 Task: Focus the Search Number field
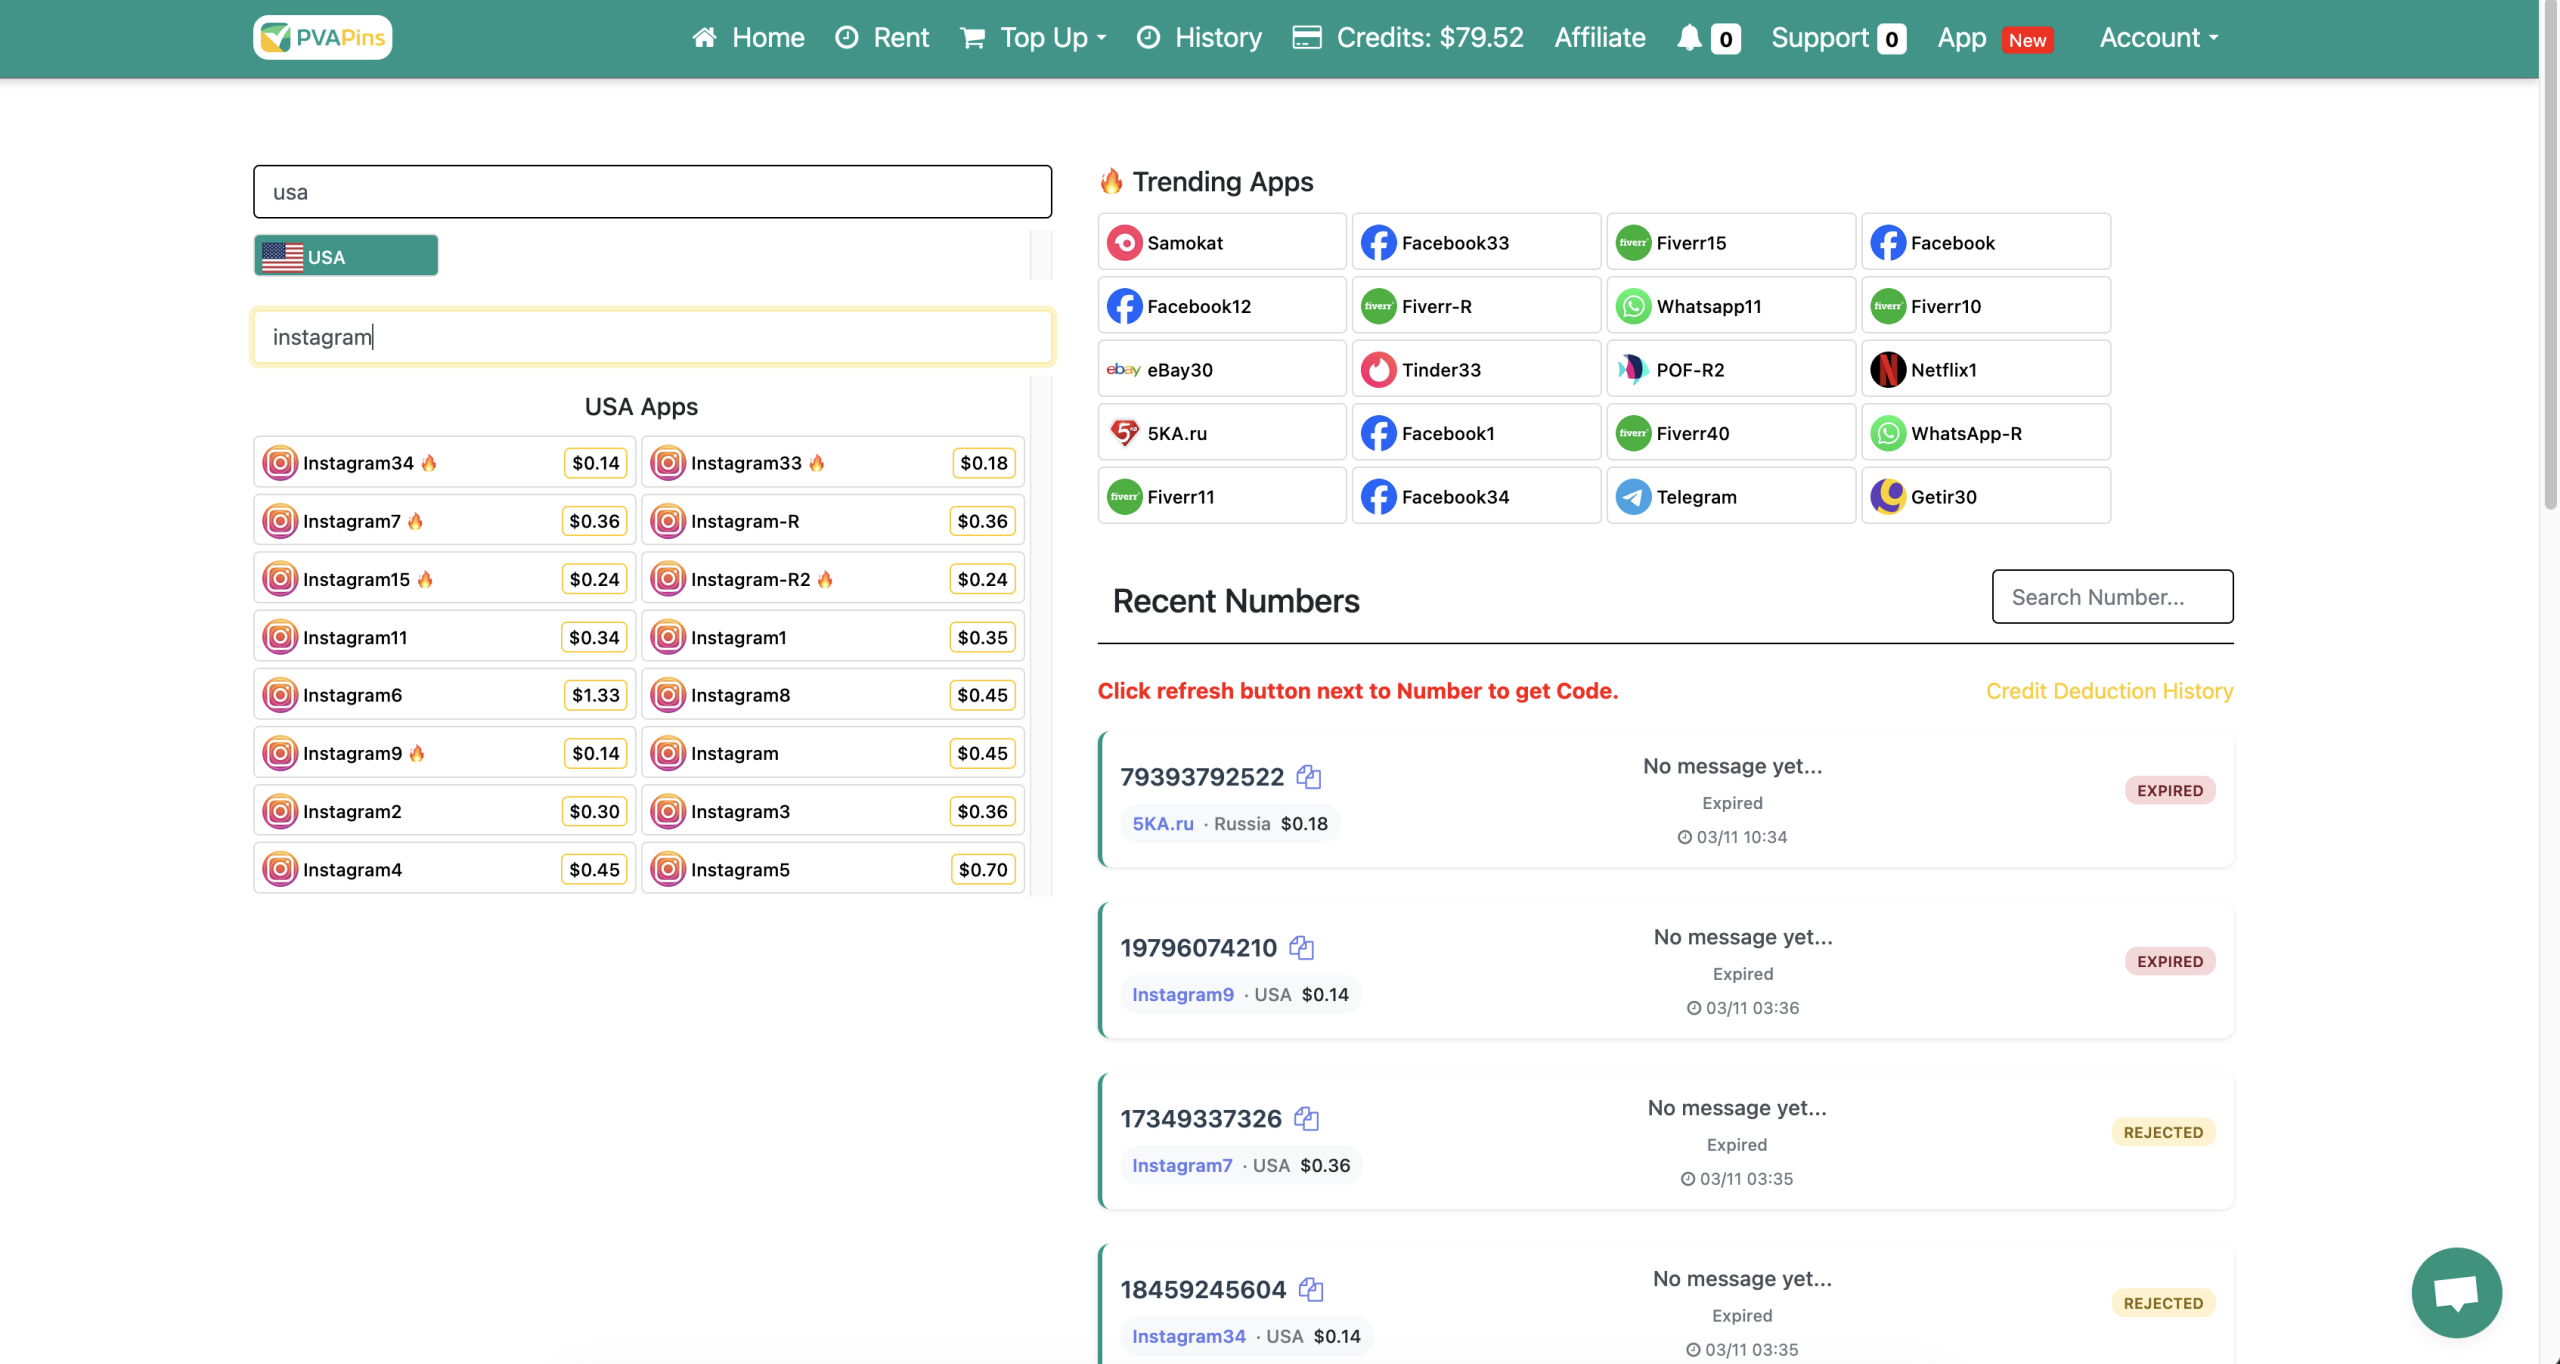tap(2111, 597)
